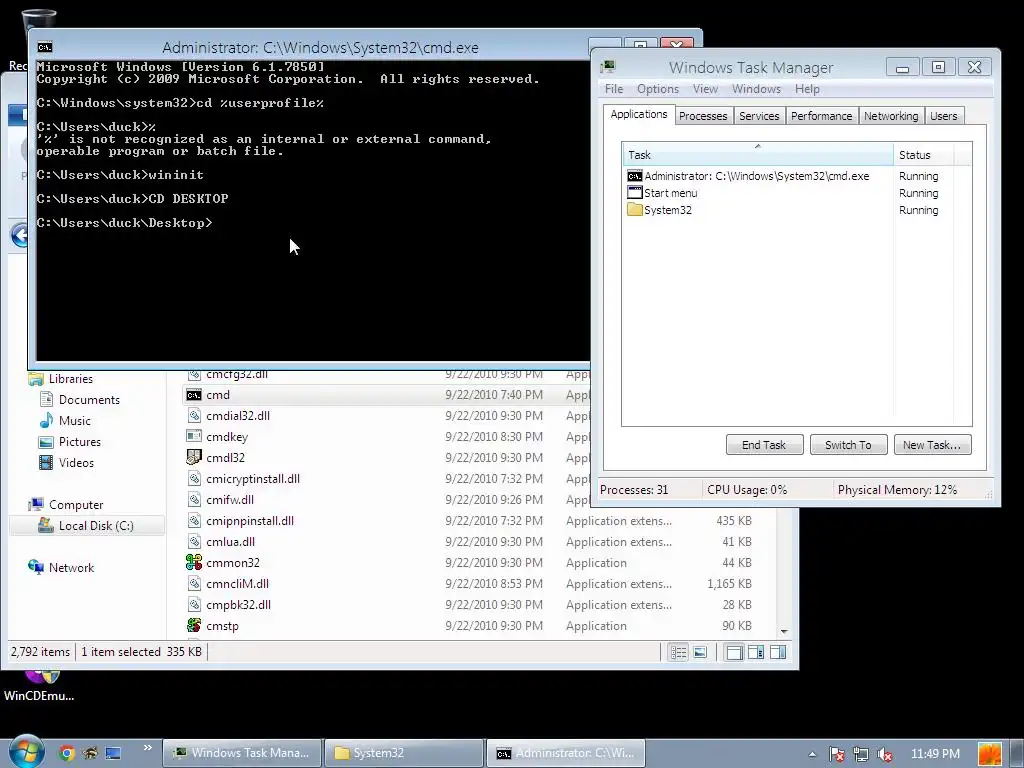Switch to Windows Task Manager taskbar button

tap(242, 753)
